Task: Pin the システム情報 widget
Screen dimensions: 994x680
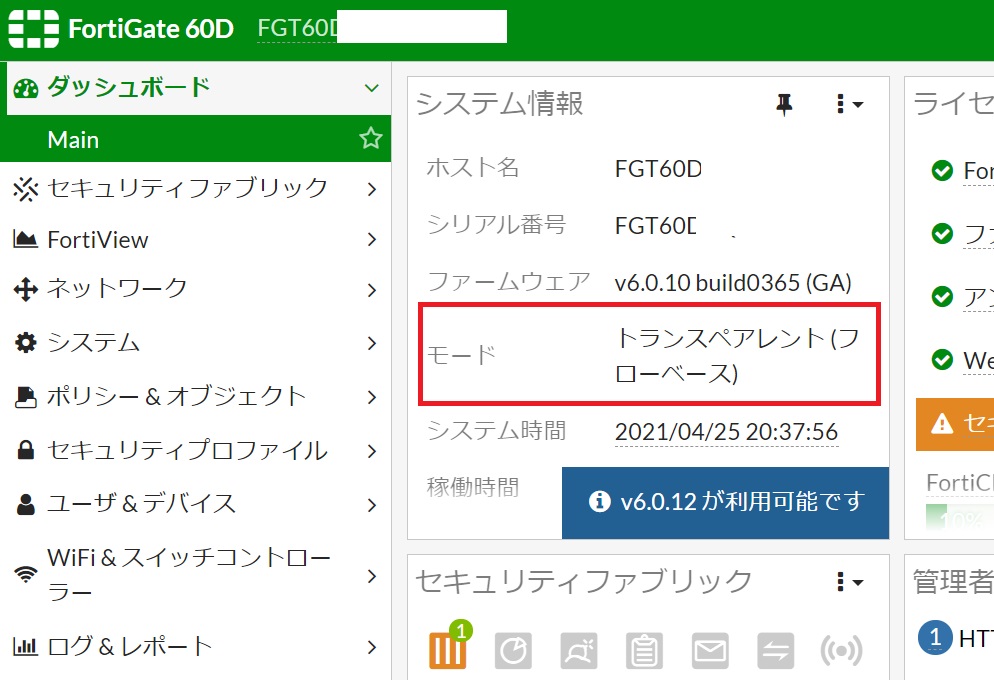Action: click(784, 104)
